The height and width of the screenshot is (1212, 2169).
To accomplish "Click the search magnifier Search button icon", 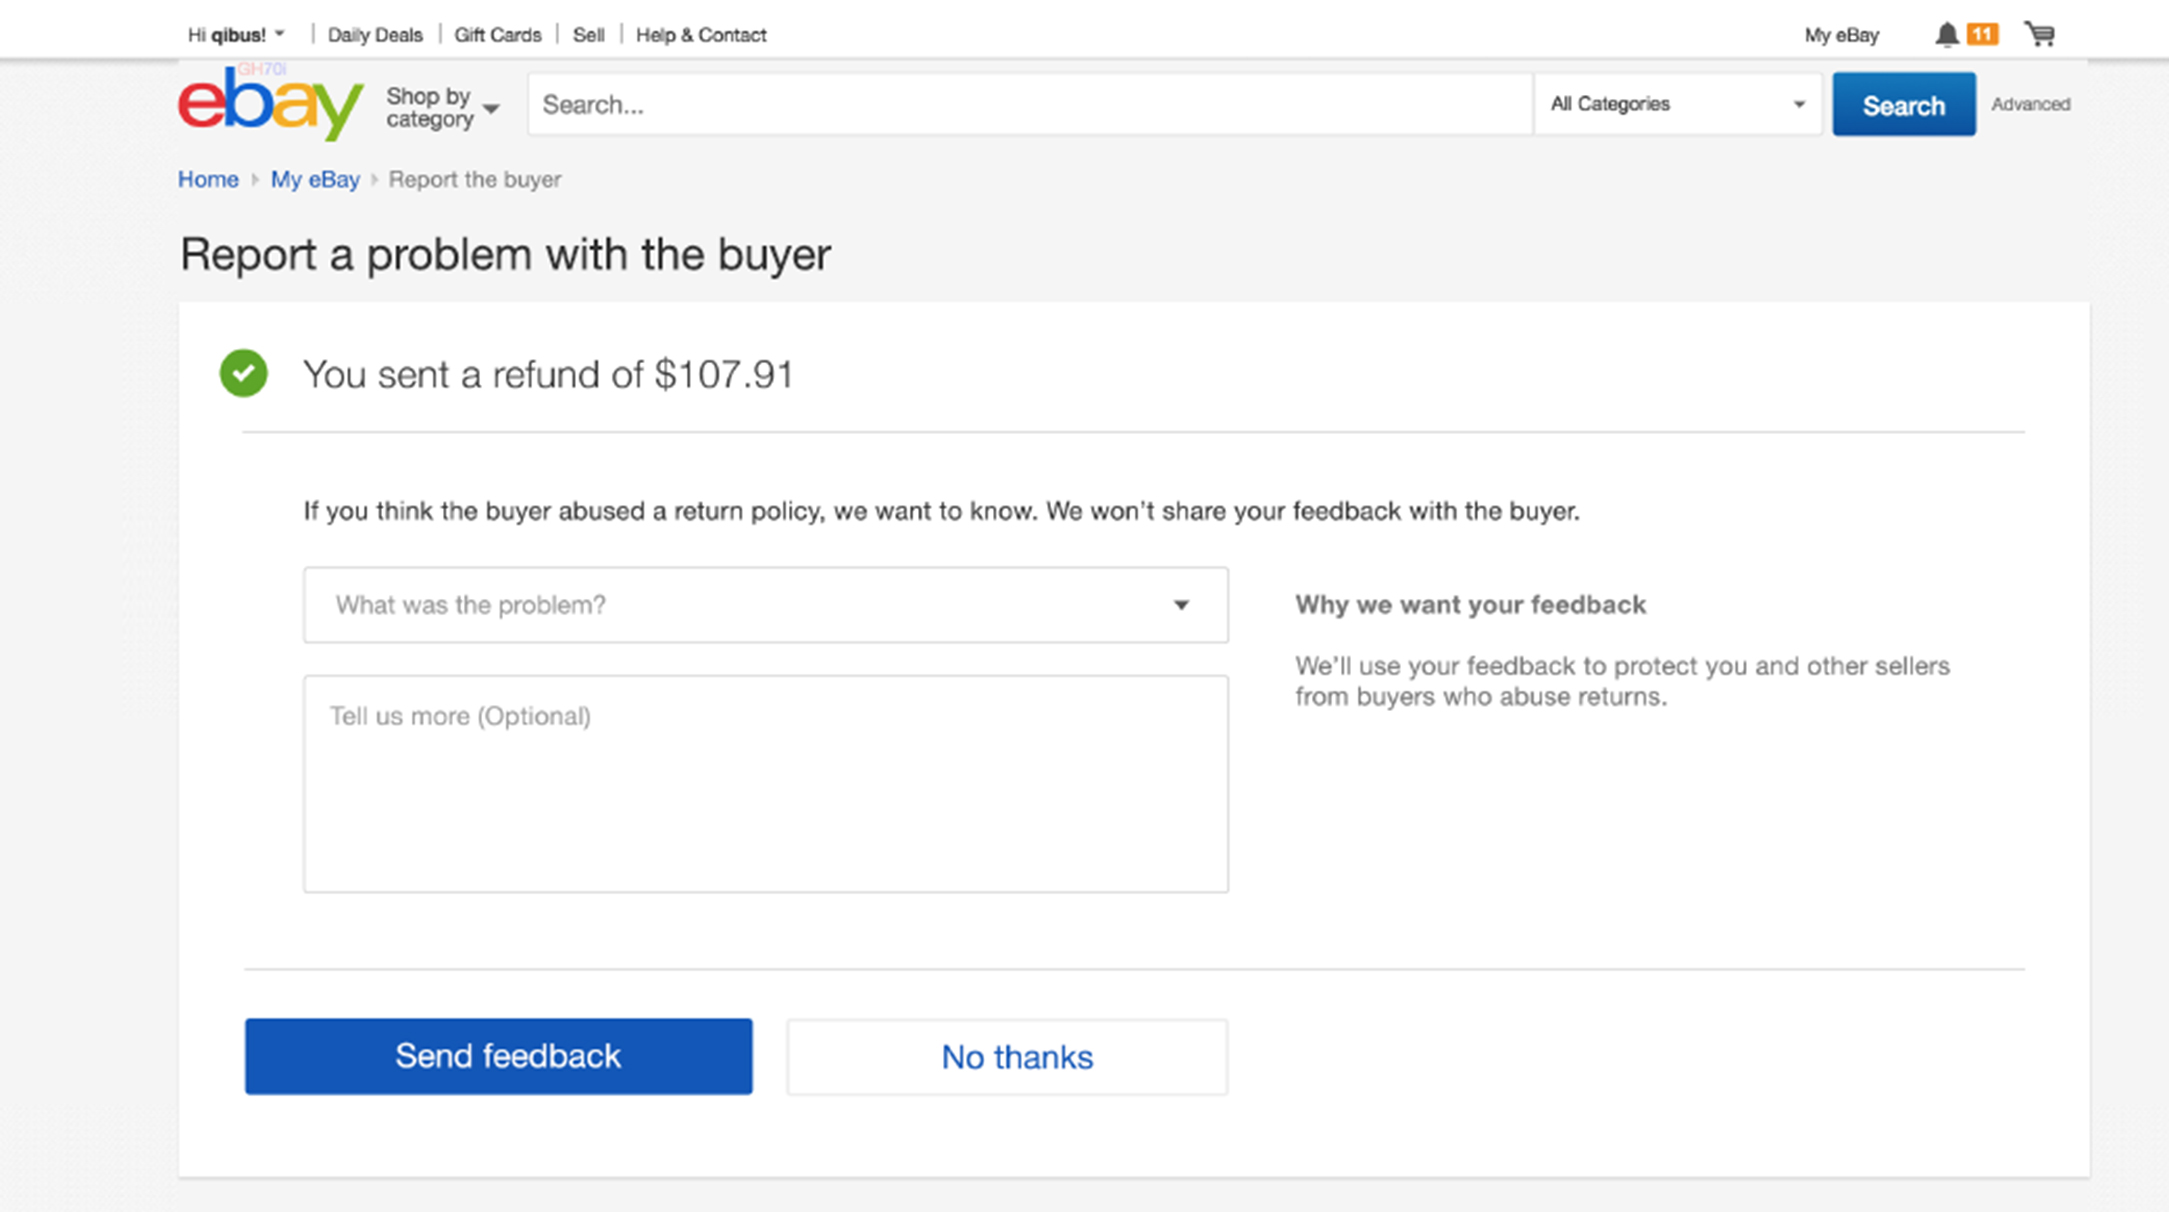I will tap(1902, 104).
